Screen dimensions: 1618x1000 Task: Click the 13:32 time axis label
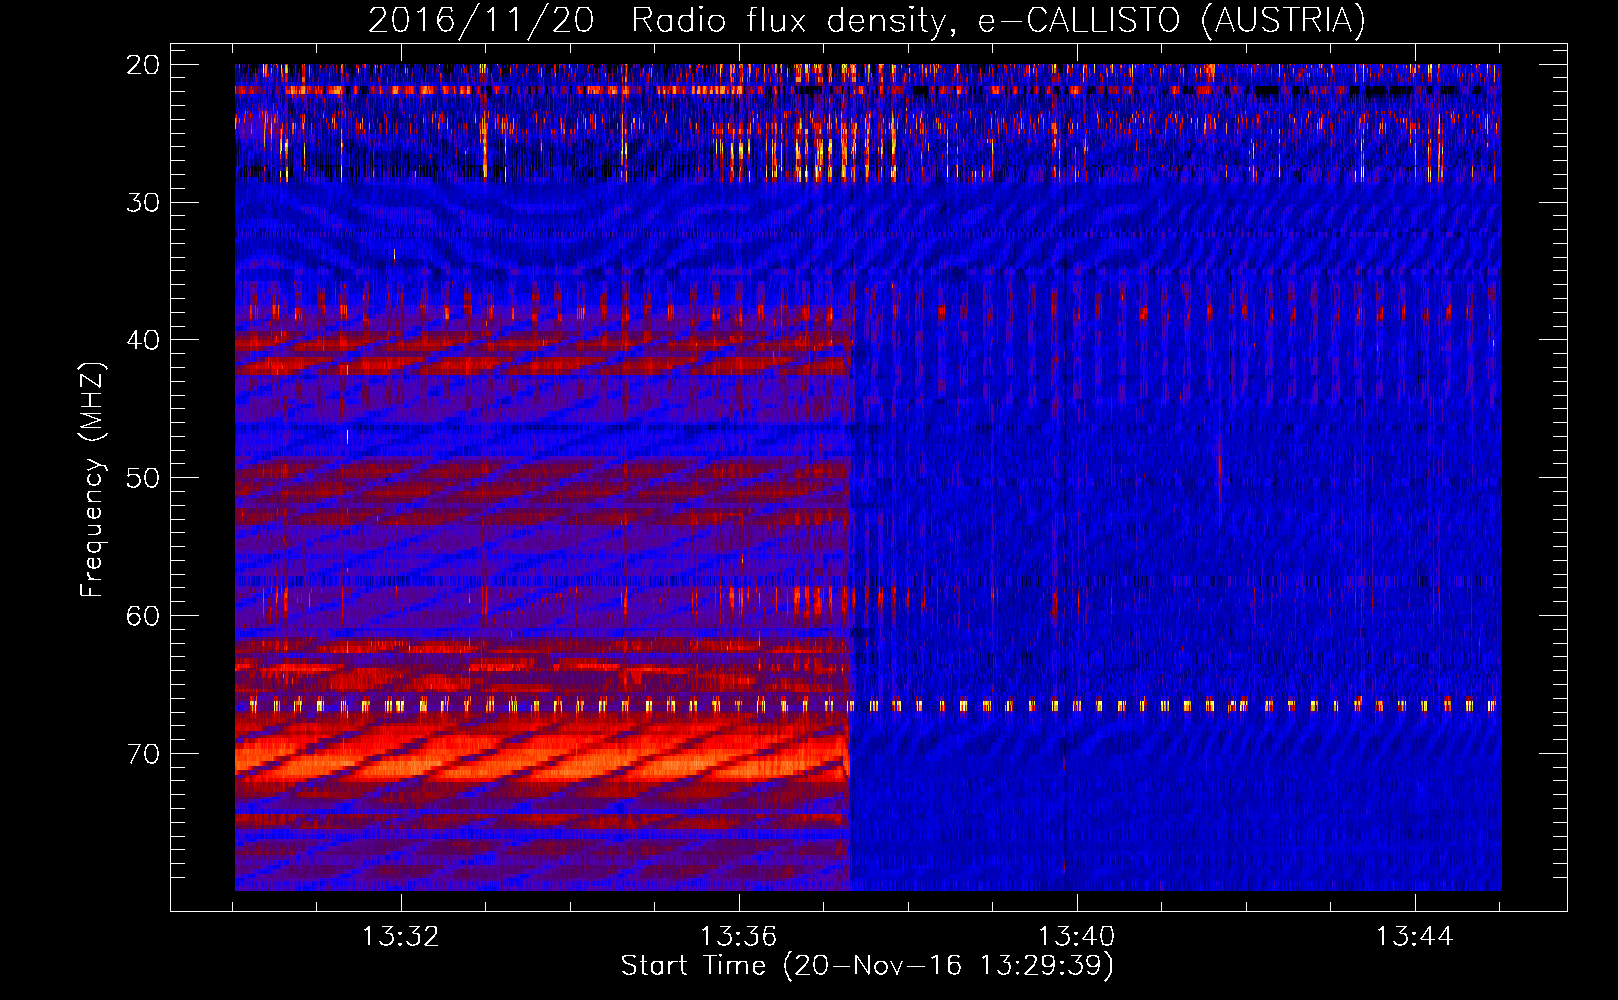click(x=401, y=937)
